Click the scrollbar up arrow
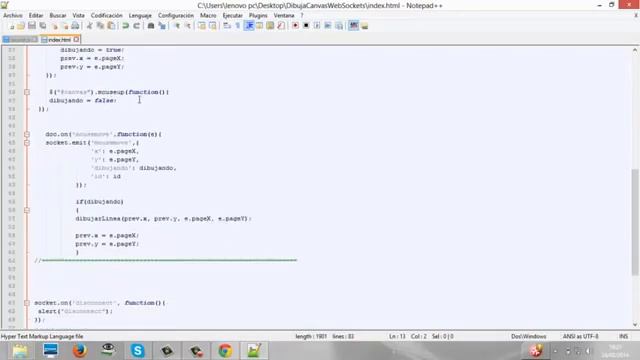 click(x=635, y=50)
